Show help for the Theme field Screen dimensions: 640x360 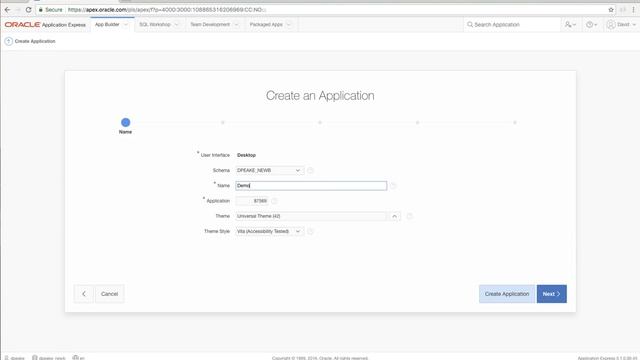coord(409,216)
